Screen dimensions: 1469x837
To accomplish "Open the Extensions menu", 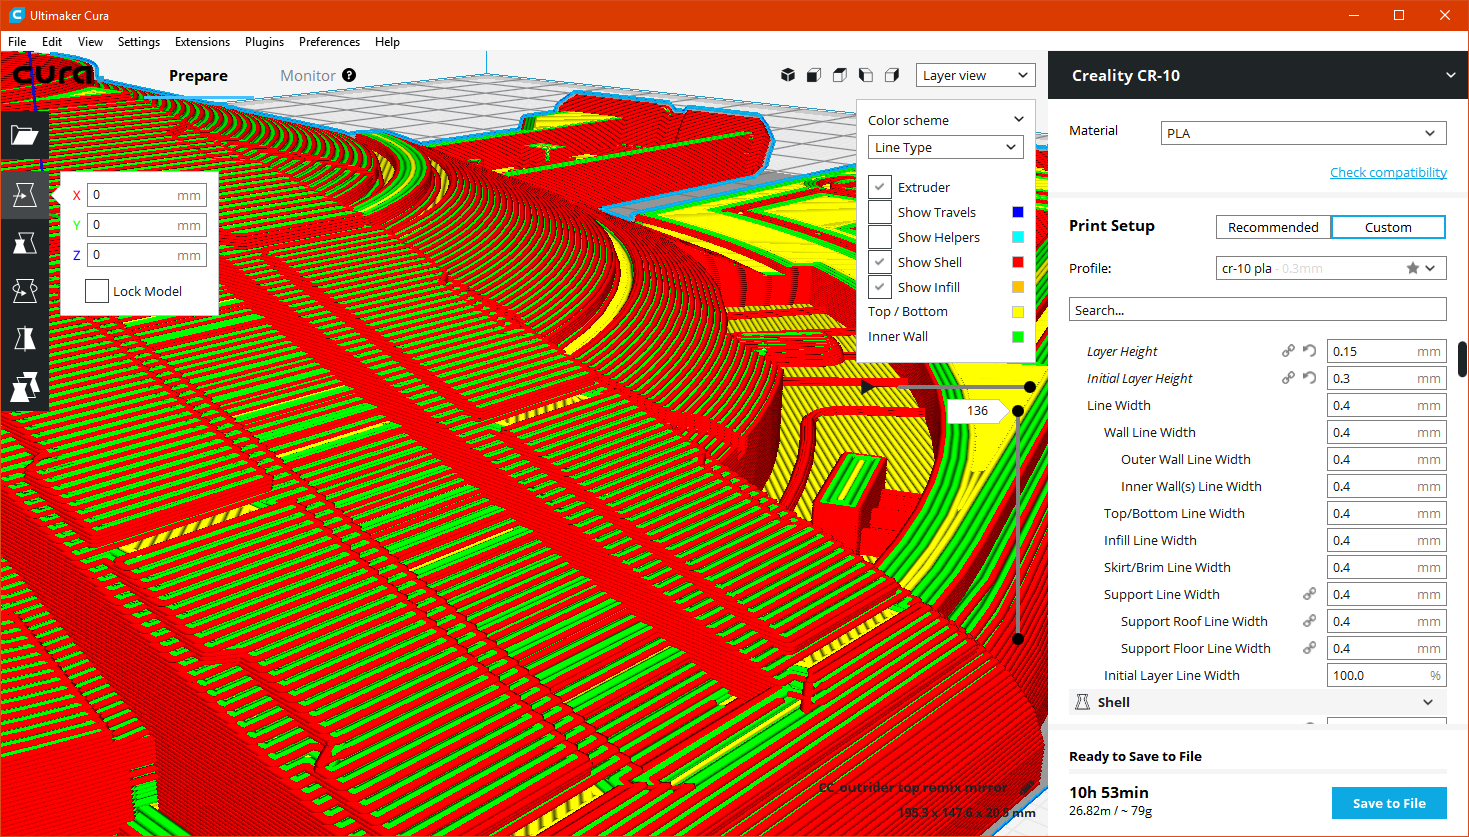I will (x=202, y=42).
